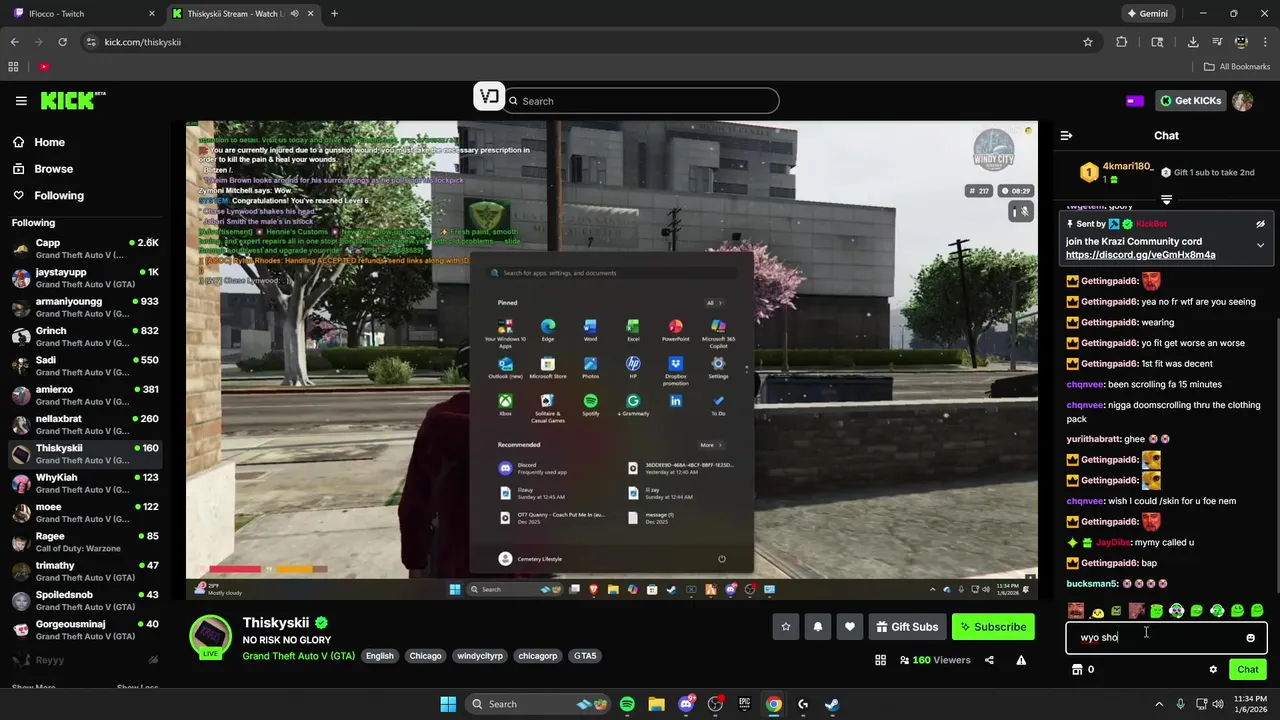The image size is (1280, 720).
Task: Go back in browser history
Action: (x=14, y=42)
